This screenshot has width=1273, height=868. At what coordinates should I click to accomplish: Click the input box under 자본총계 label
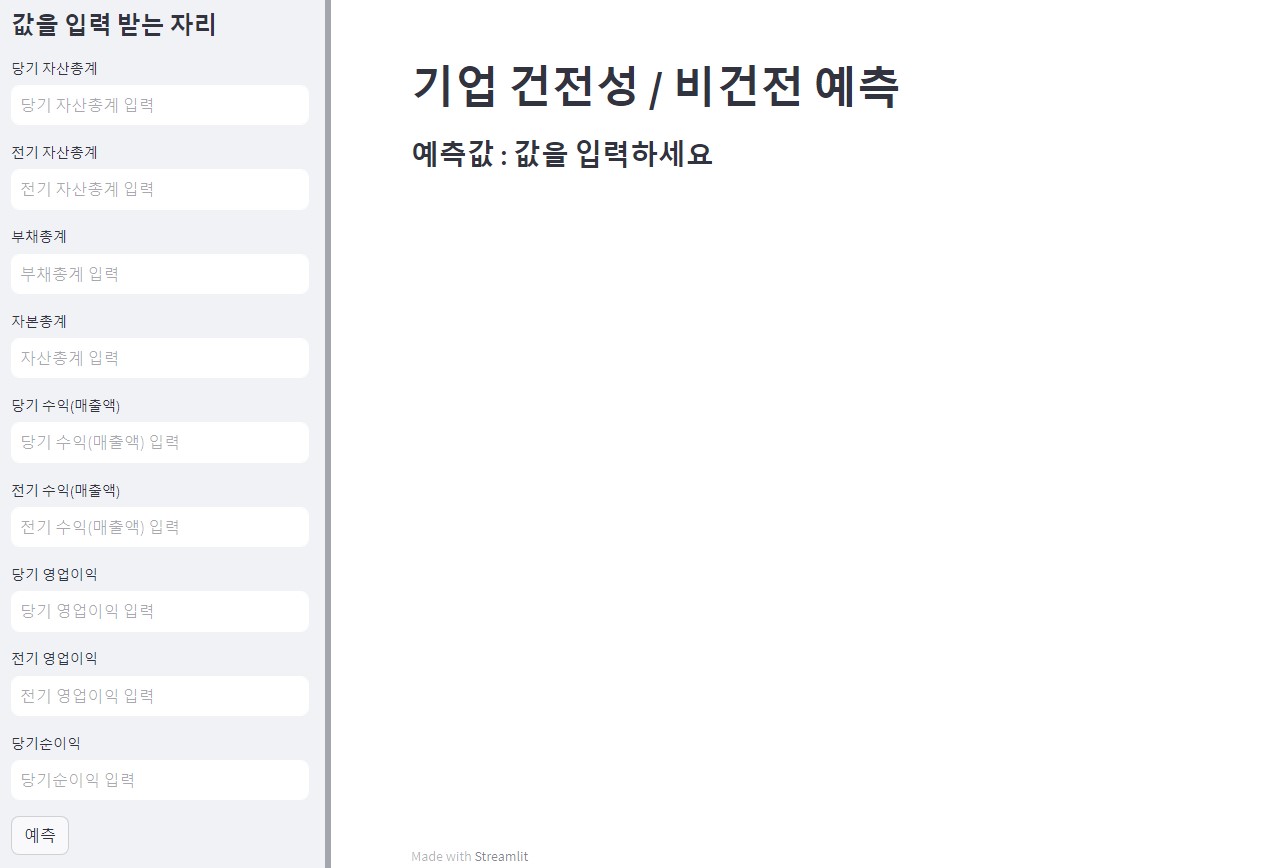coord(159,358)
